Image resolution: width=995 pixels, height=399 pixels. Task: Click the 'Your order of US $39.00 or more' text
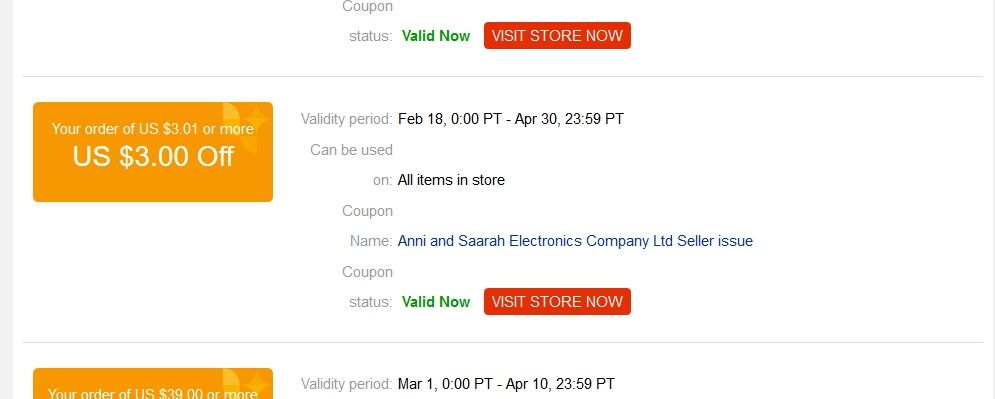coord(153,394)
